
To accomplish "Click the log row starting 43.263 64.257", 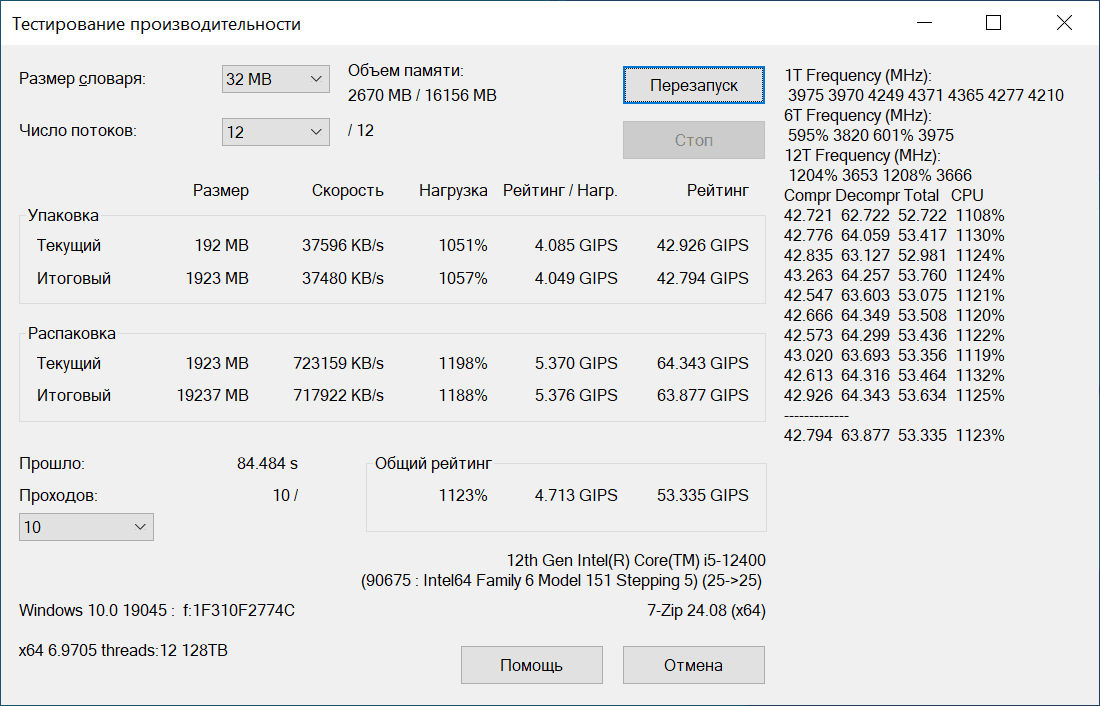I will [x=894, y=276].
